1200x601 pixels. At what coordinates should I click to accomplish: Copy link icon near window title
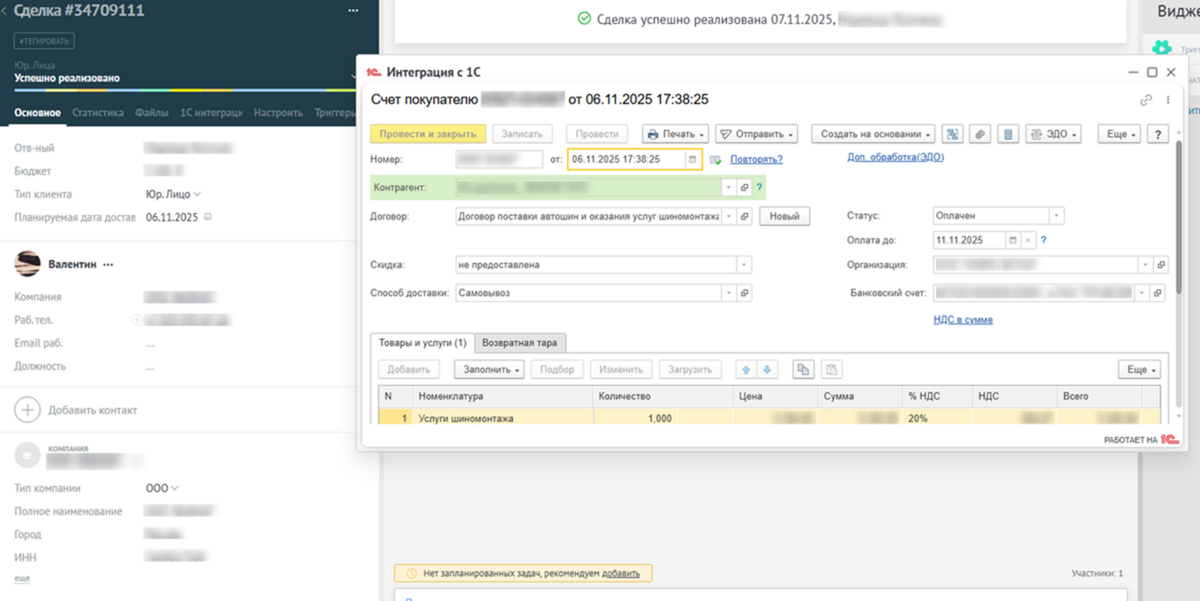coord(1146,100)
